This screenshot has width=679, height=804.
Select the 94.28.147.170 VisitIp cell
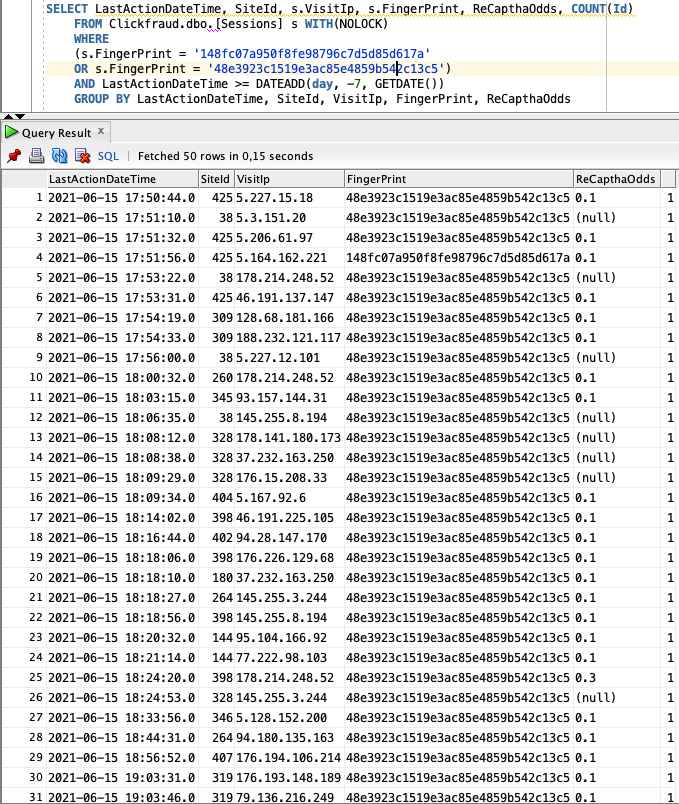tap(289, 538)
